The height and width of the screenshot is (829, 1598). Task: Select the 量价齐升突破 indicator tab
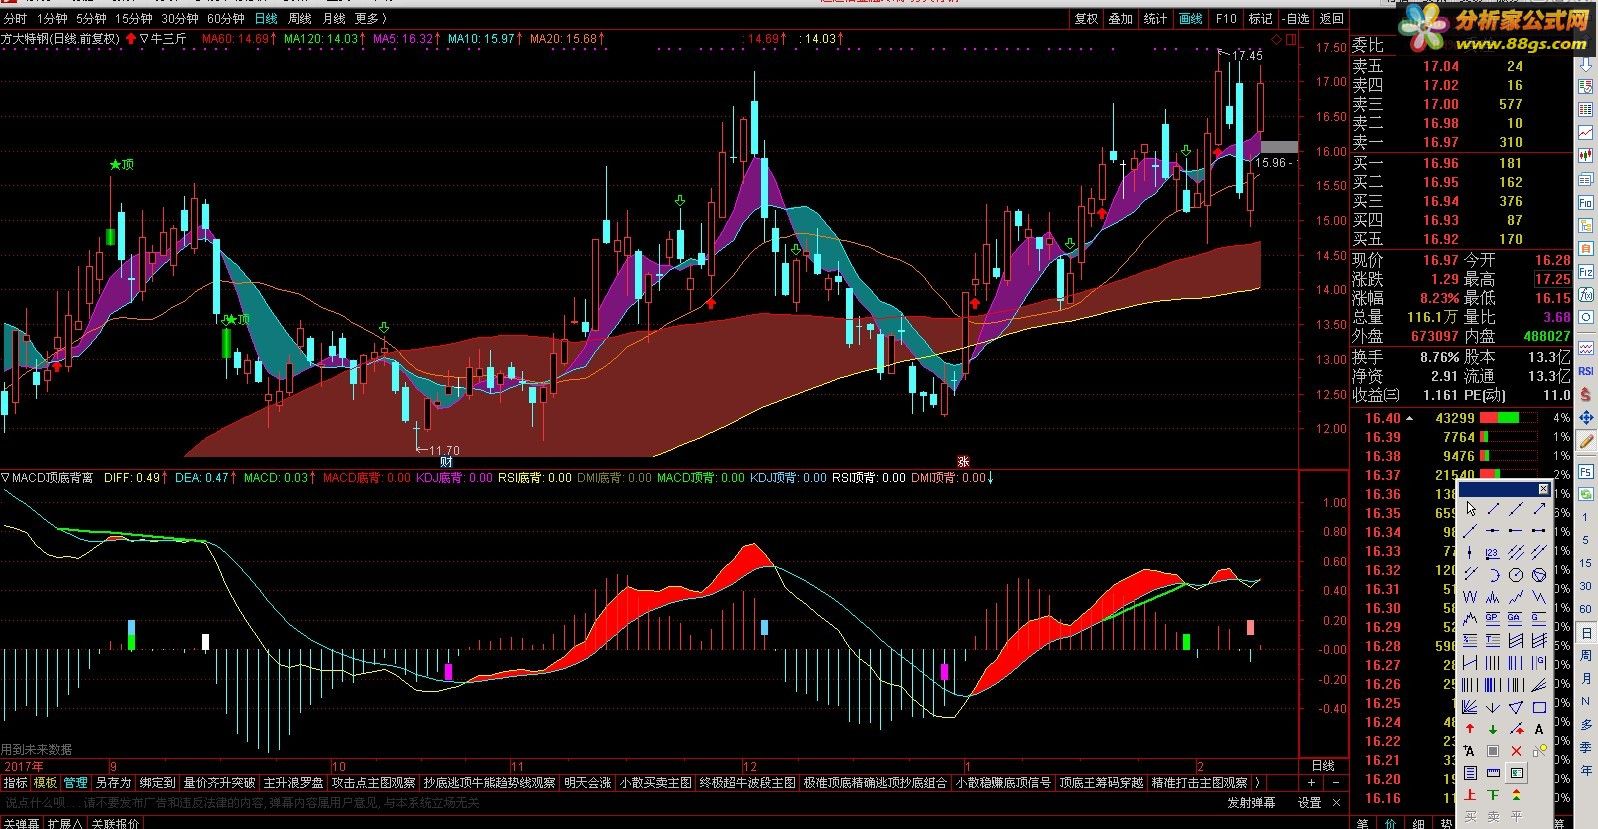click(219, 783)
